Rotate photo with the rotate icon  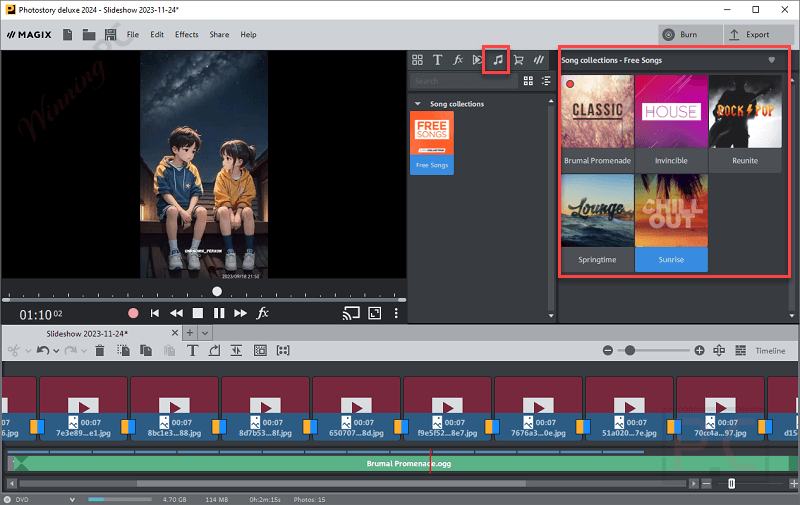[x=215, y=350]
